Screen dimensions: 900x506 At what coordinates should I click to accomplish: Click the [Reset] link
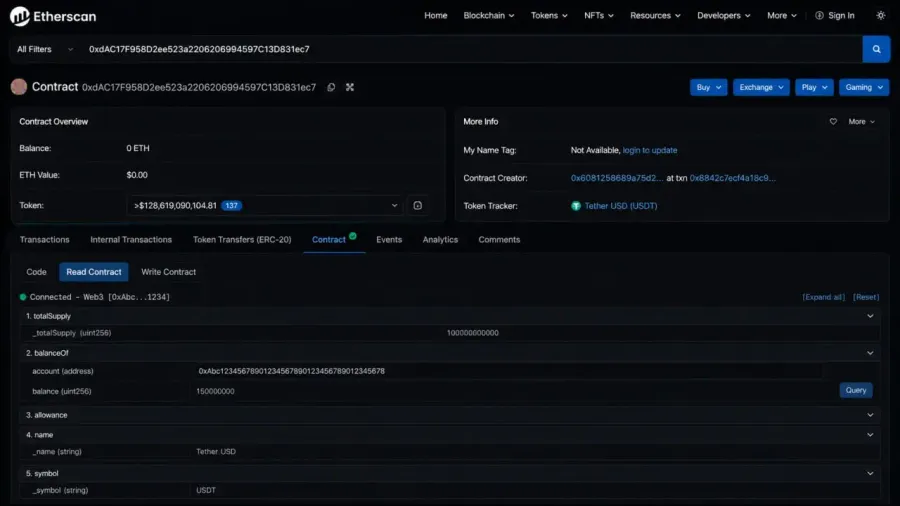click(x=866, y=297)
